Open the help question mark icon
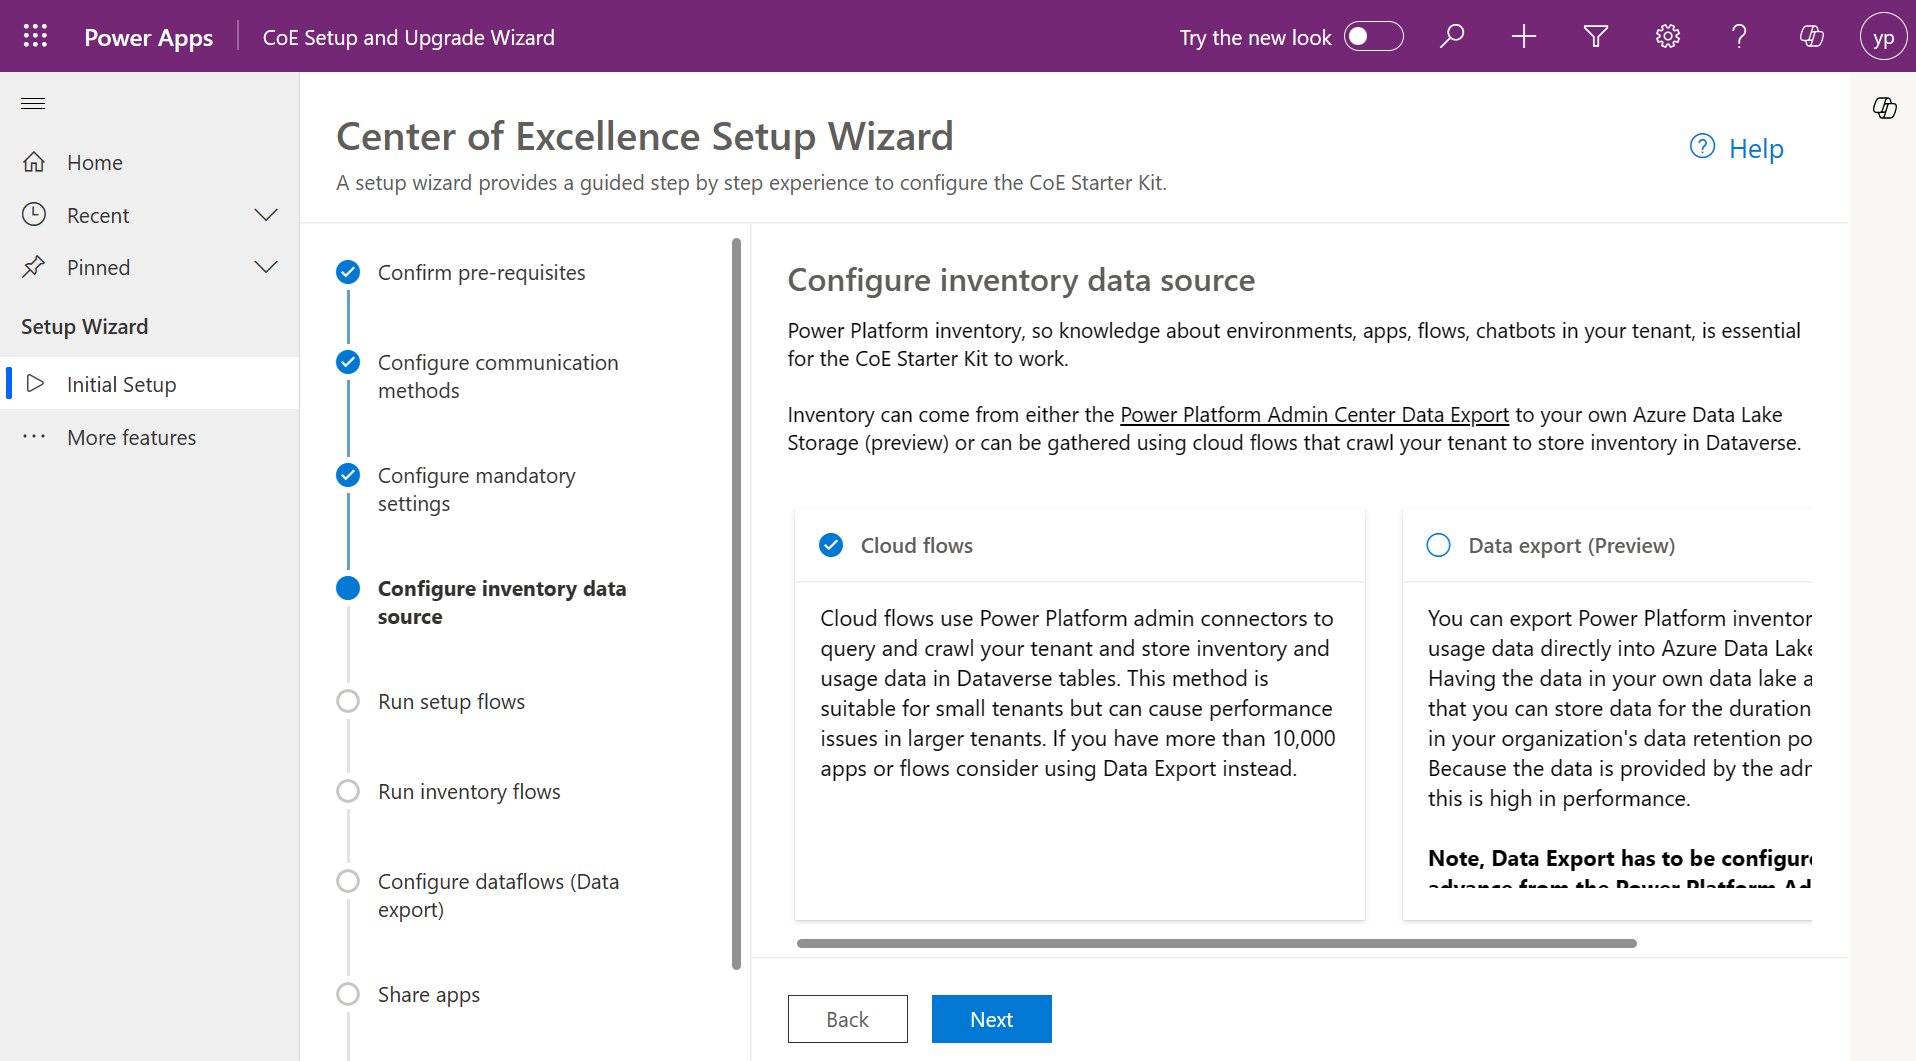Viewport: 1916px width, 1061px height. (1739, 36)
